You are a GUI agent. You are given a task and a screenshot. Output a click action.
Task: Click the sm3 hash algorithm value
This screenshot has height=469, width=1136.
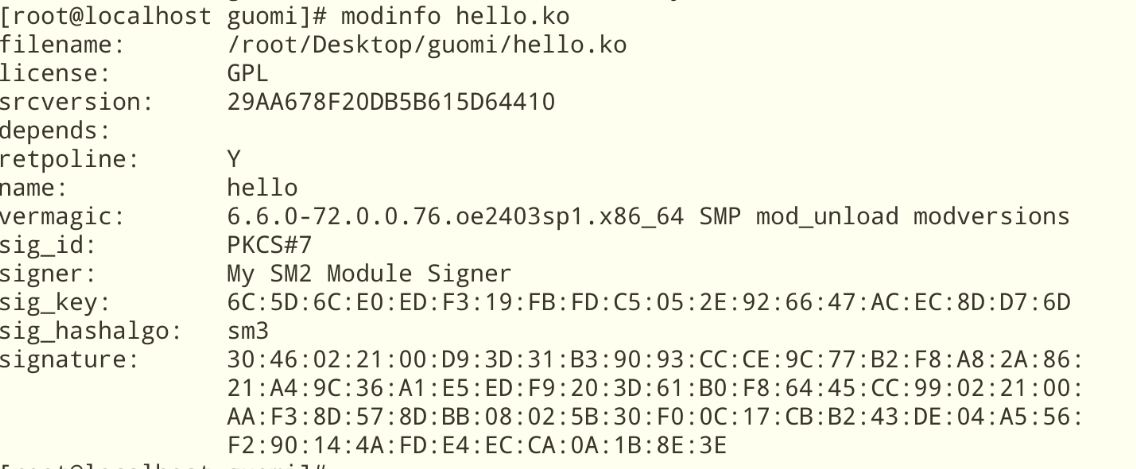[245, 326]
